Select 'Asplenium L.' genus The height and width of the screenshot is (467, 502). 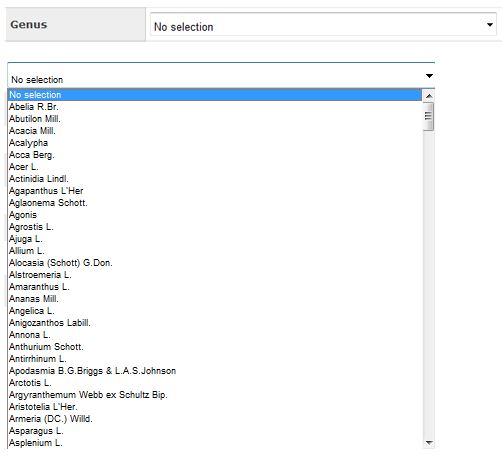click(x=215, y=443)
